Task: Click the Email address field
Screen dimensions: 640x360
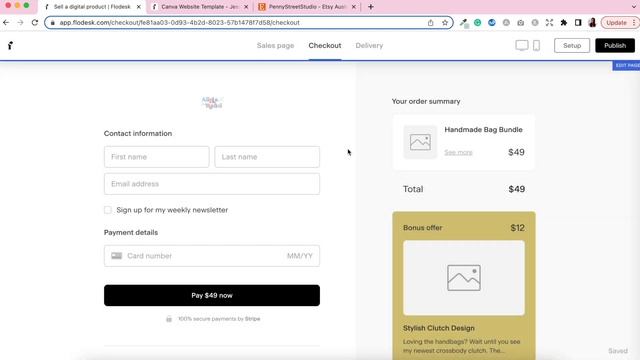Action: click(212, 184)
